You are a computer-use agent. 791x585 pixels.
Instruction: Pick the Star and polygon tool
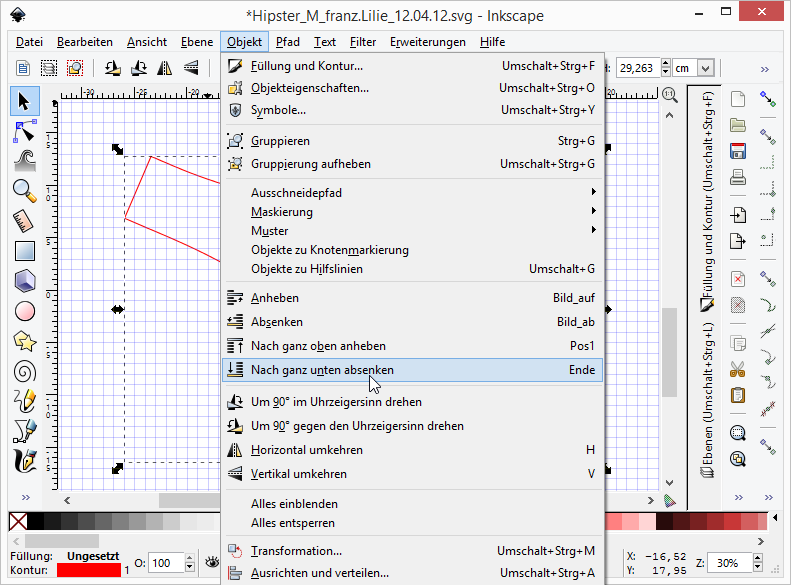[25, 341]
